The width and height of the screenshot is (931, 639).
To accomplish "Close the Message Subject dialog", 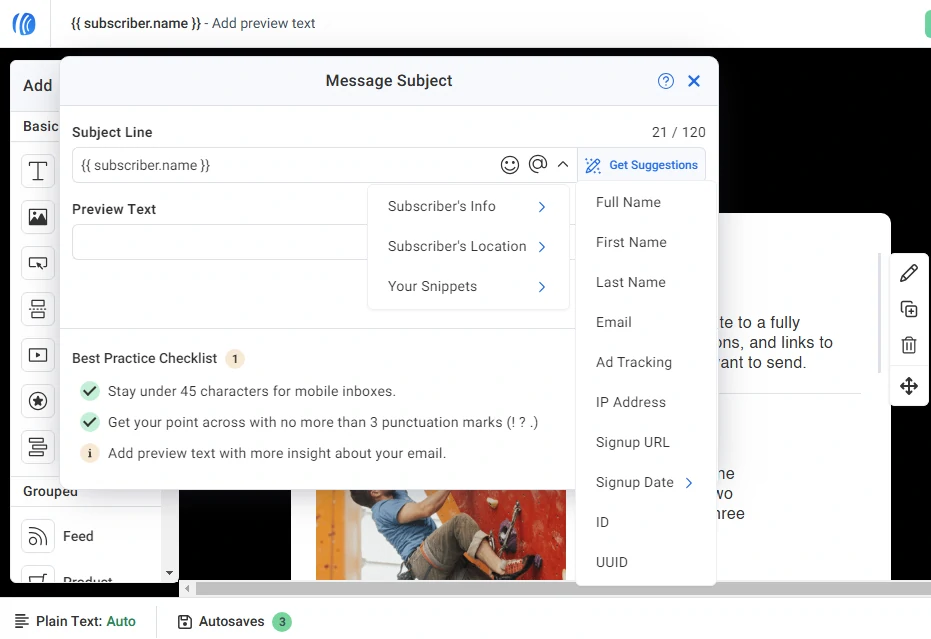I will click(x=694, y=81).
